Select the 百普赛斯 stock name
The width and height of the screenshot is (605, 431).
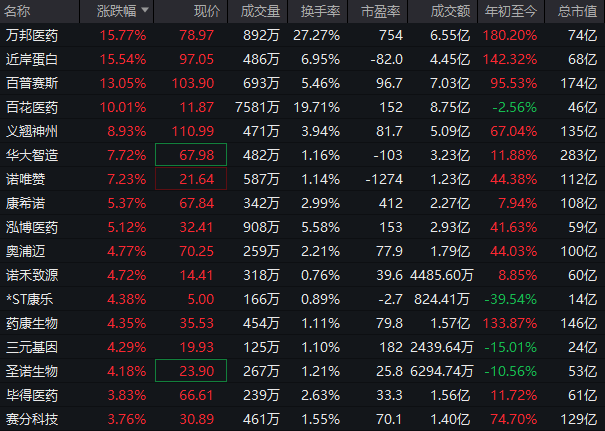point(32,83)
